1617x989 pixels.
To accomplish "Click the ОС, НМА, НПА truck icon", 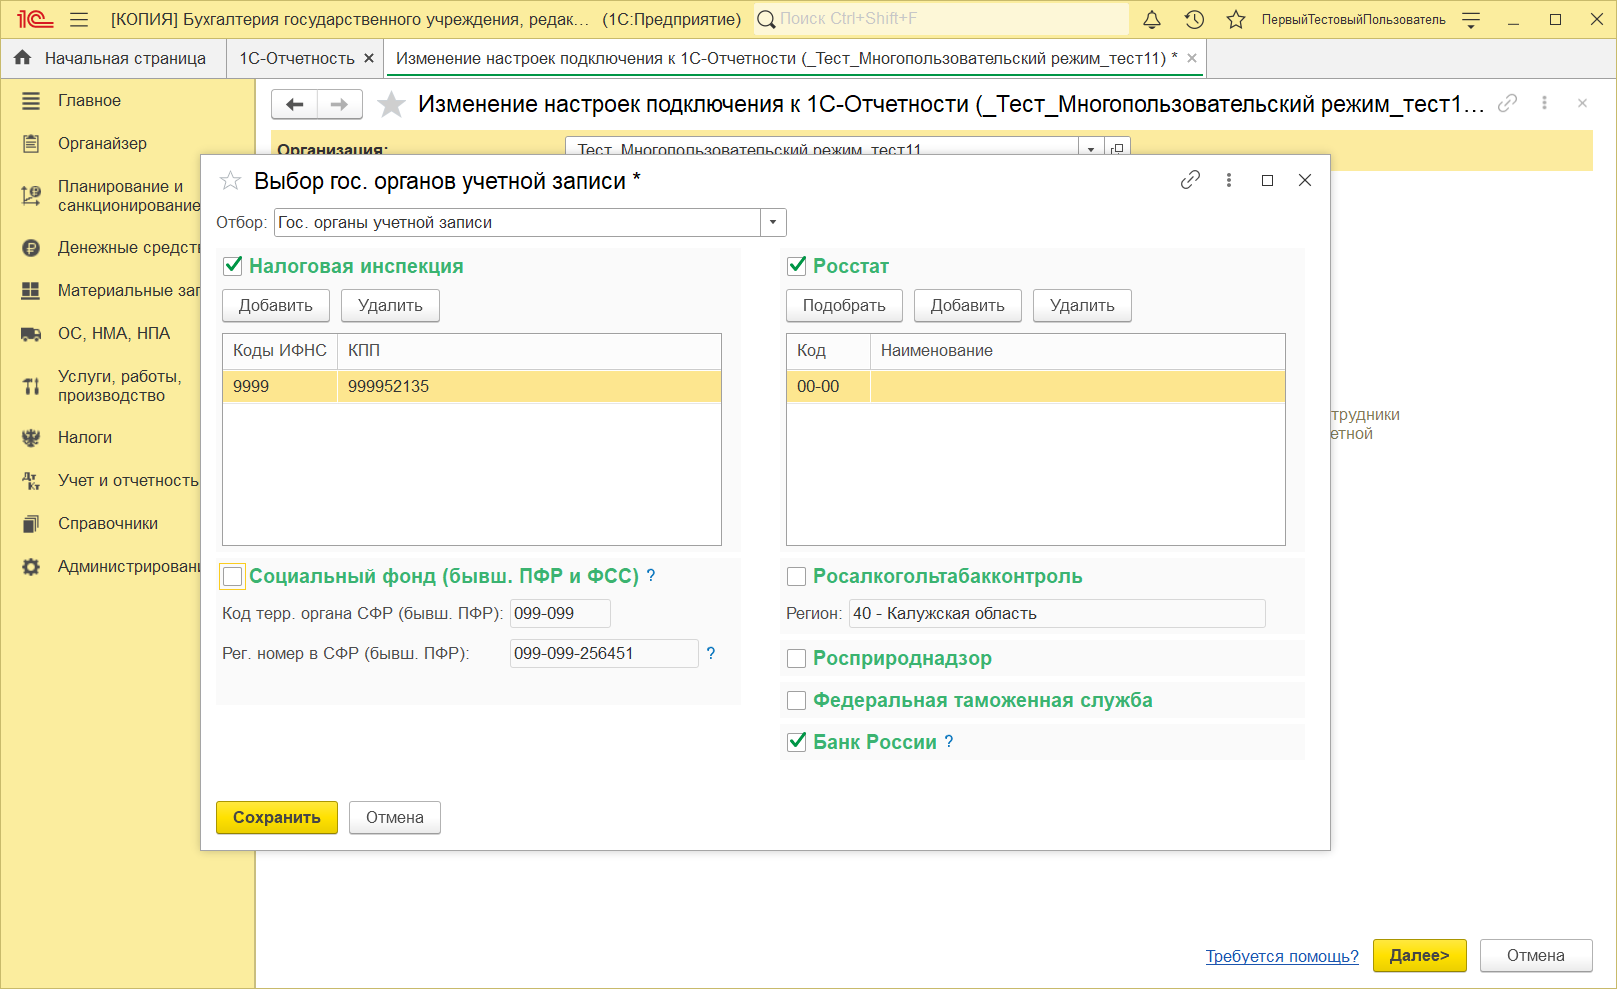I will (x=31, y=334).
